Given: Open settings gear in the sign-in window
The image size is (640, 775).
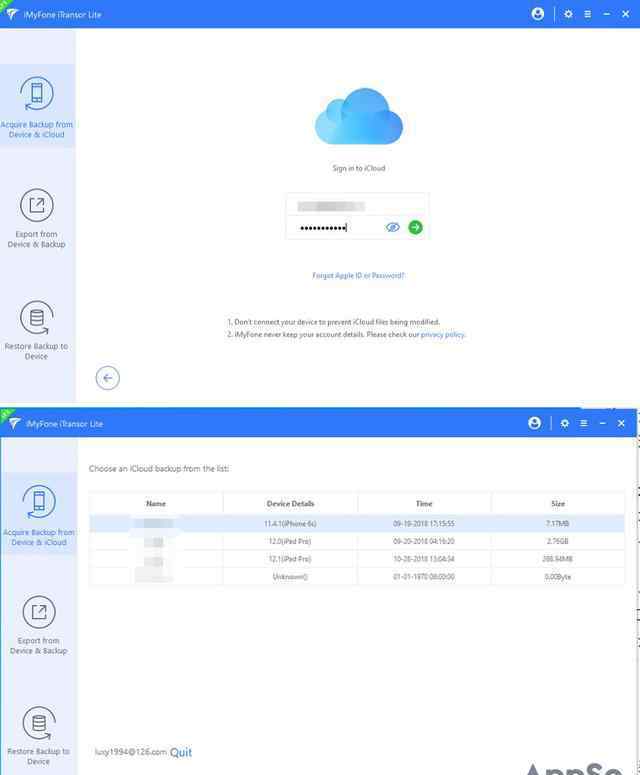Looking at the screenshot, I should pos(568,14).
